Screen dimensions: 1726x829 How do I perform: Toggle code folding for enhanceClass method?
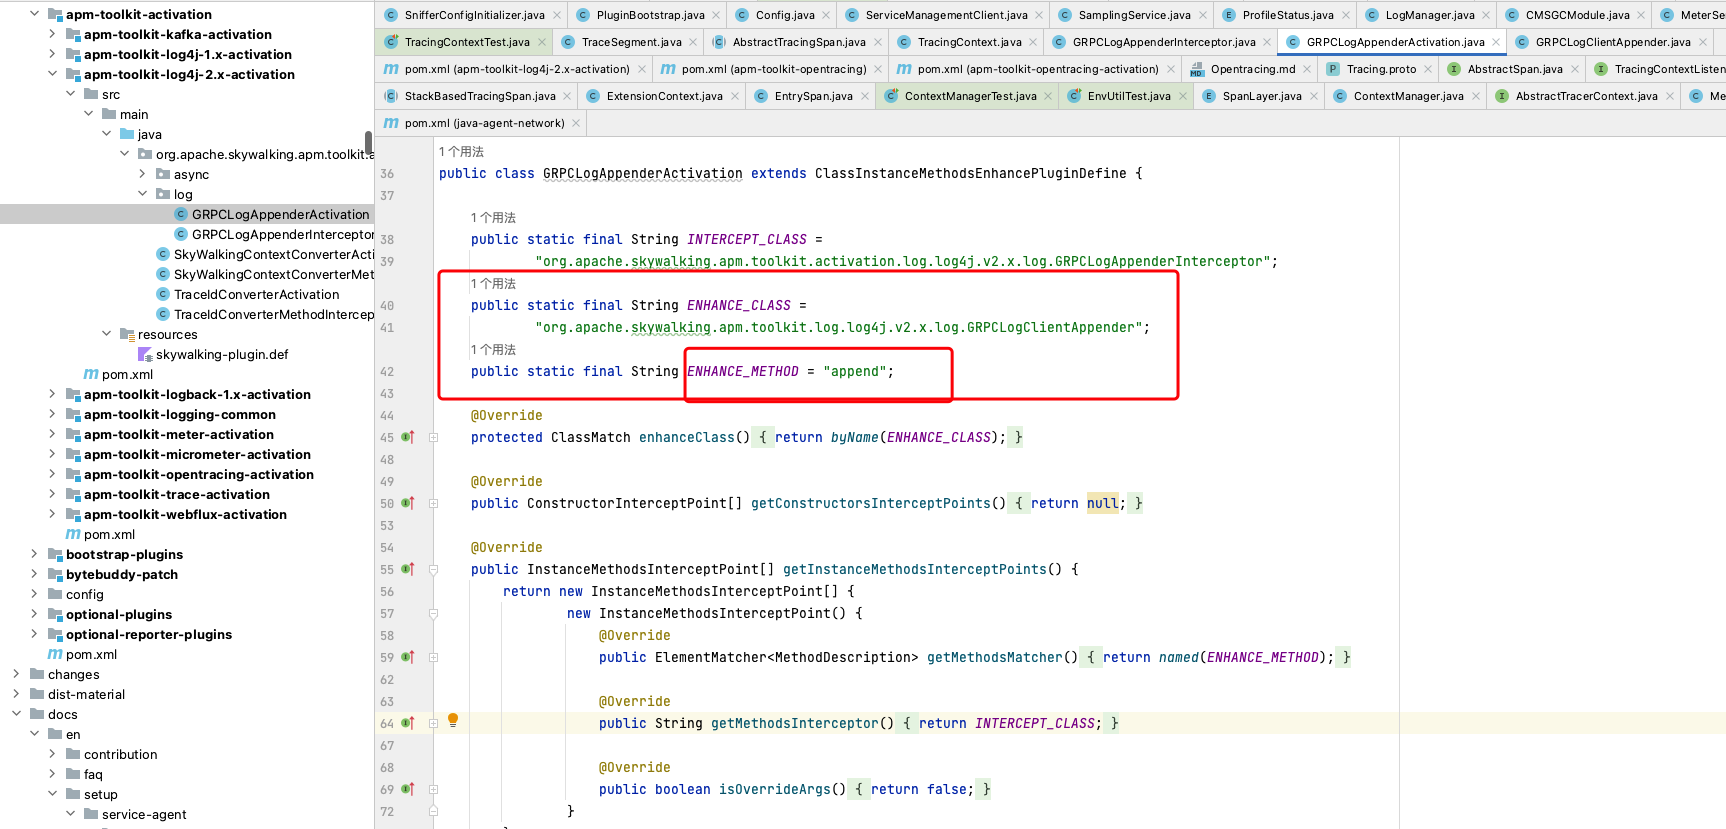click(x=434, y=437)
